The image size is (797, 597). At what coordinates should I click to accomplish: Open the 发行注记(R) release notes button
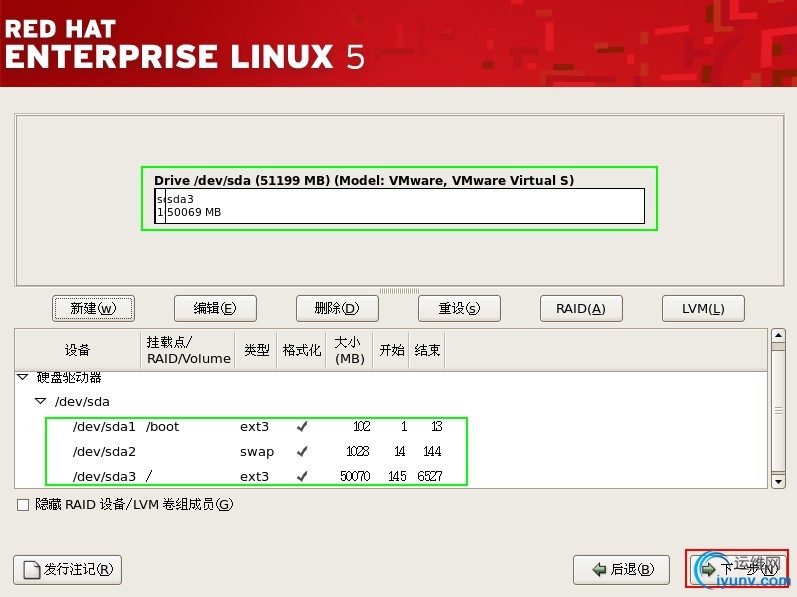(67, 570)
